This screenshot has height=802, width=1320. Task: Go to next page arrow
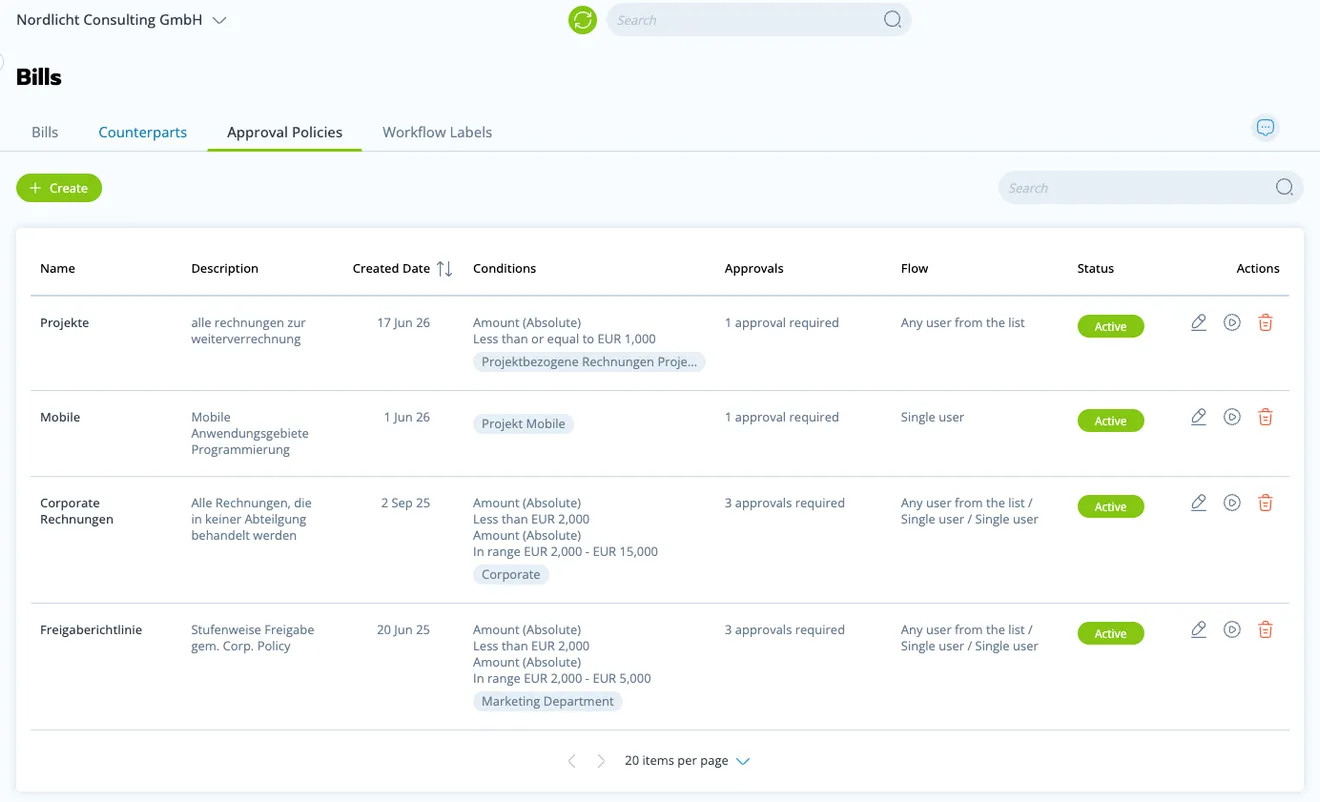pyautogui.click(x=601, y=761)
